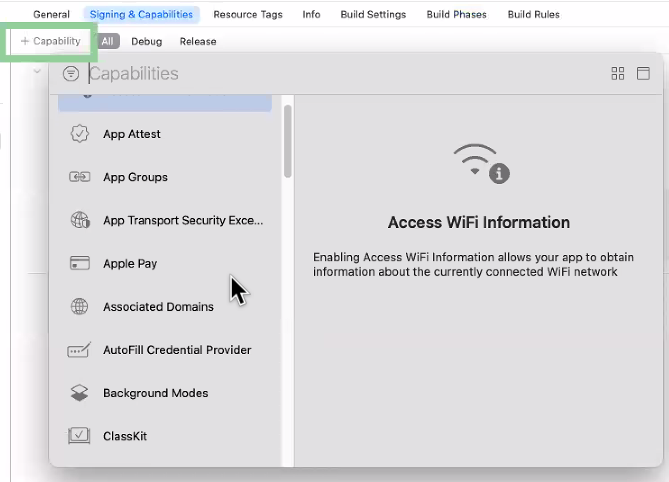
Task: Click the + Capability button
Action: click(50, 41)
